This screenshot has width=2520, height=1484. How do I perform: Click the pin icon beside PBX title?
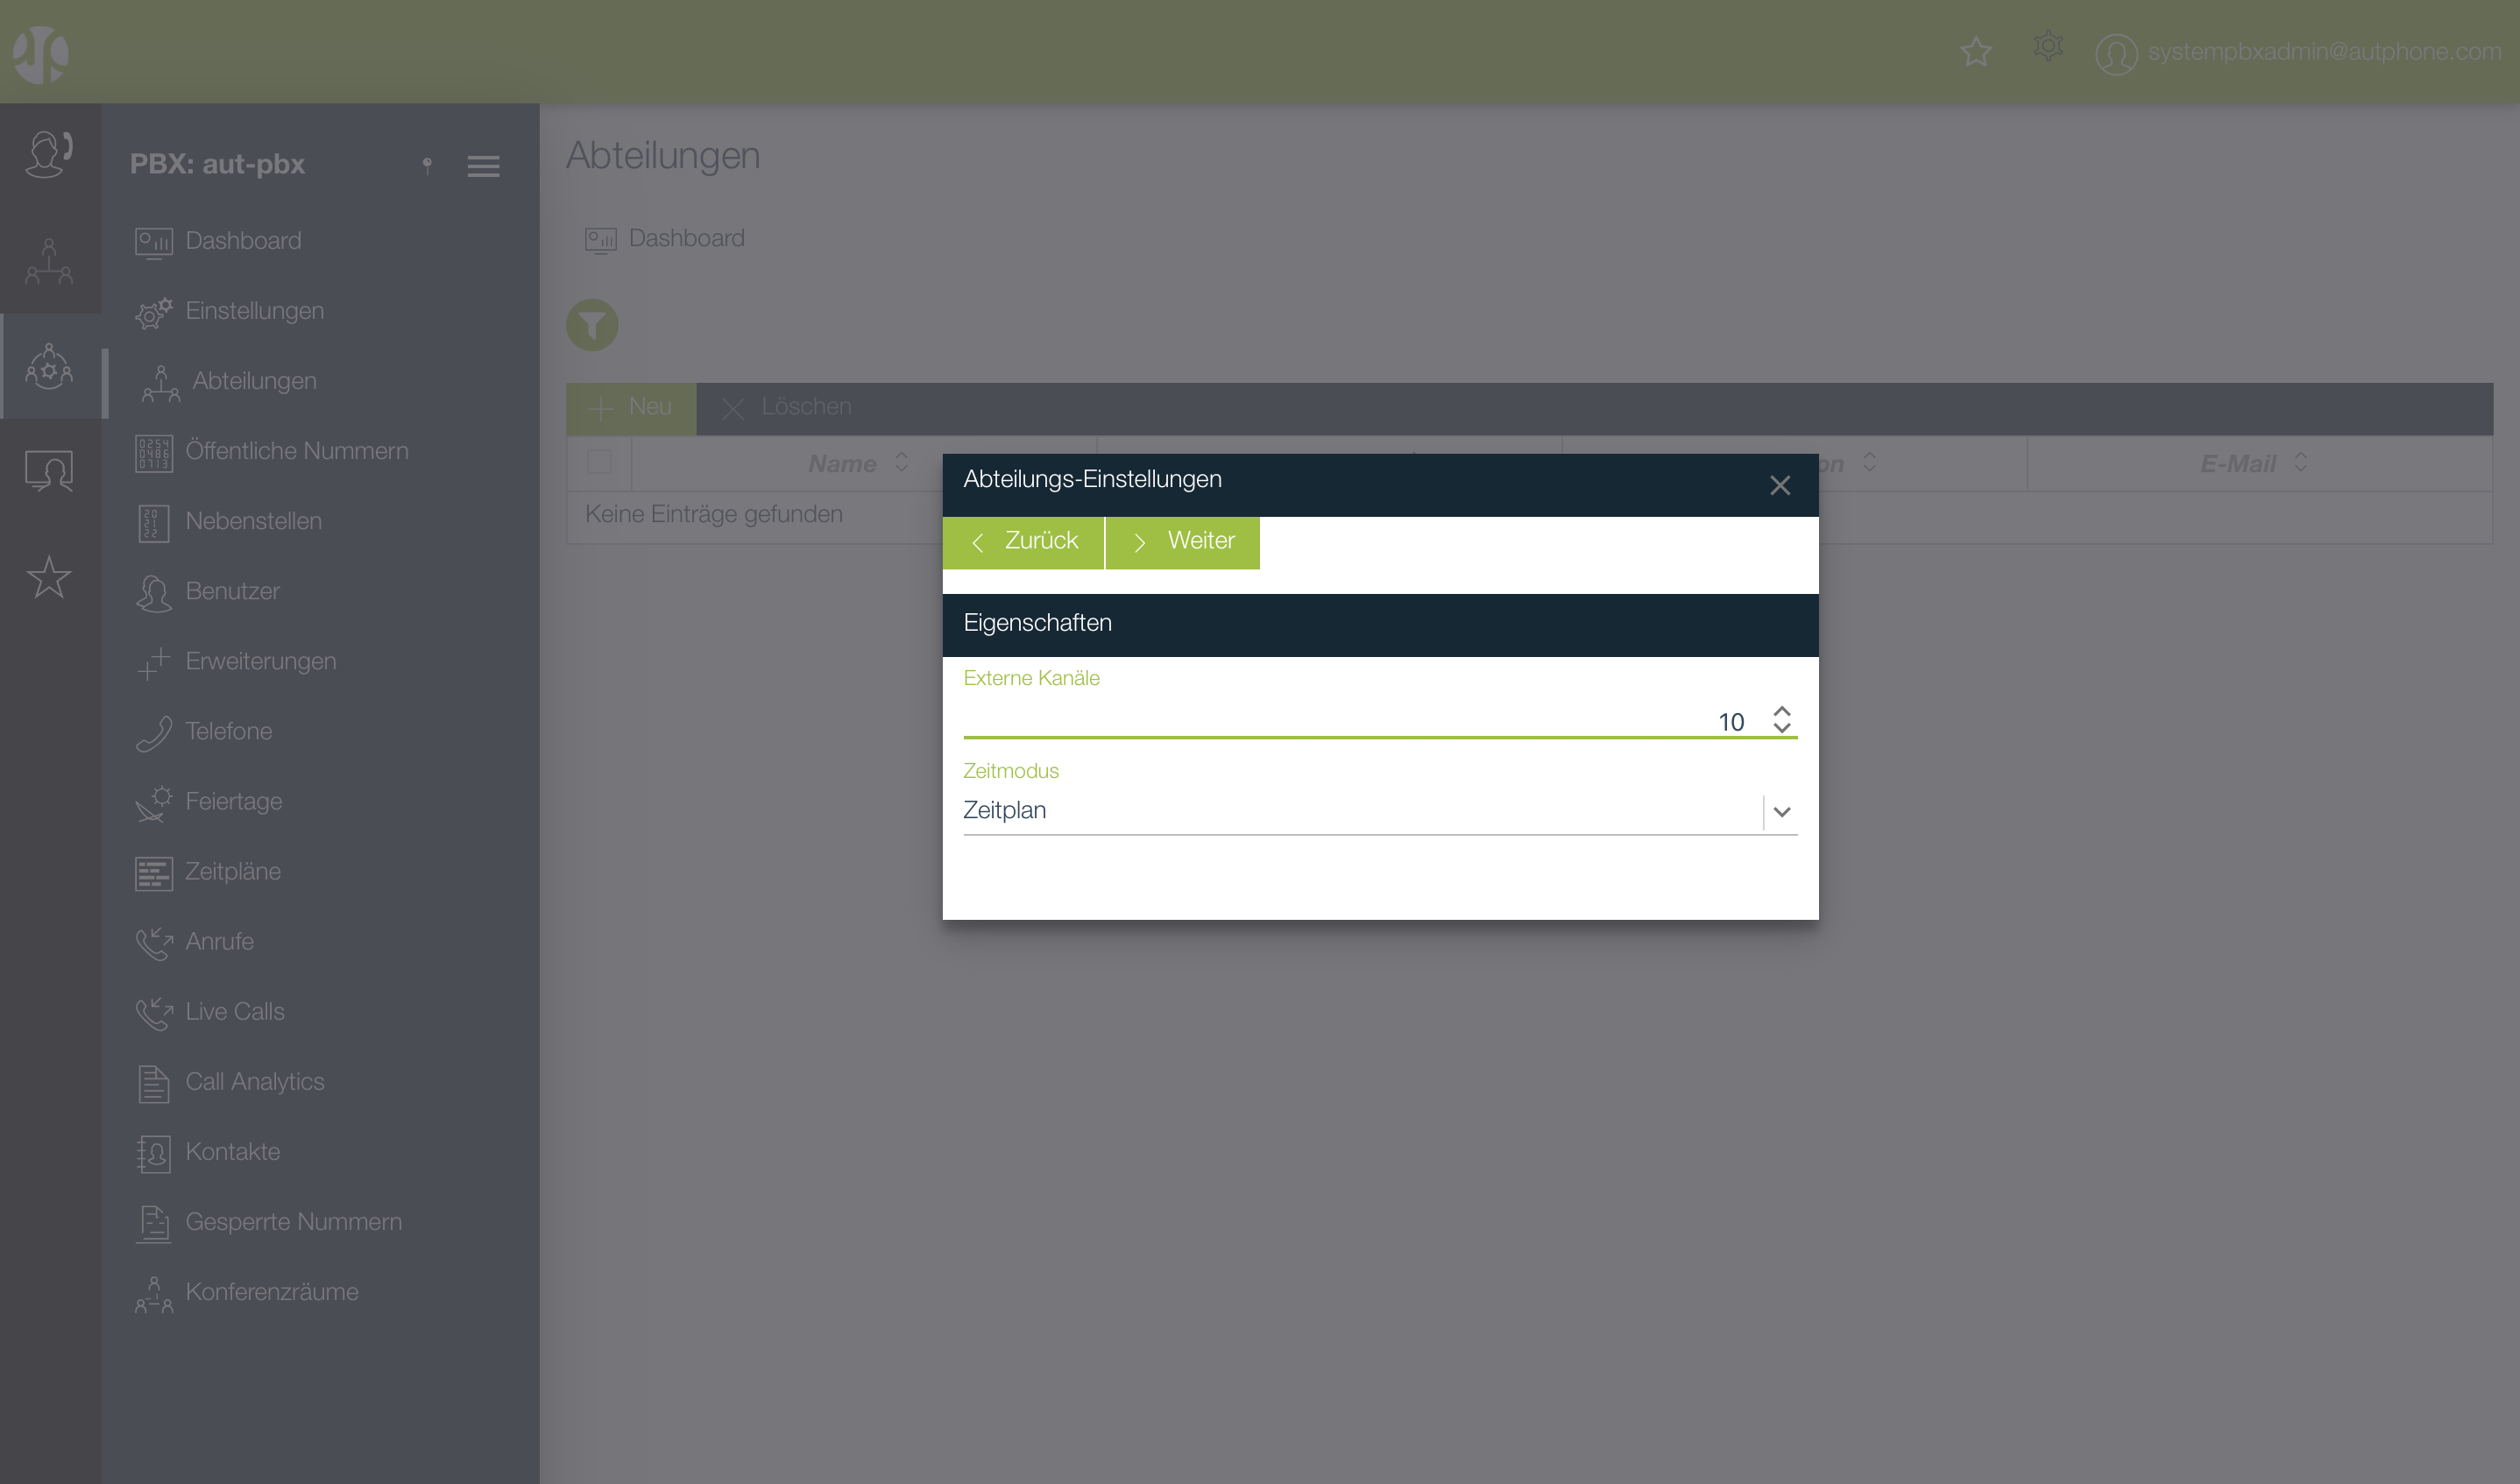pyautogui.click(x=427, y=165)
